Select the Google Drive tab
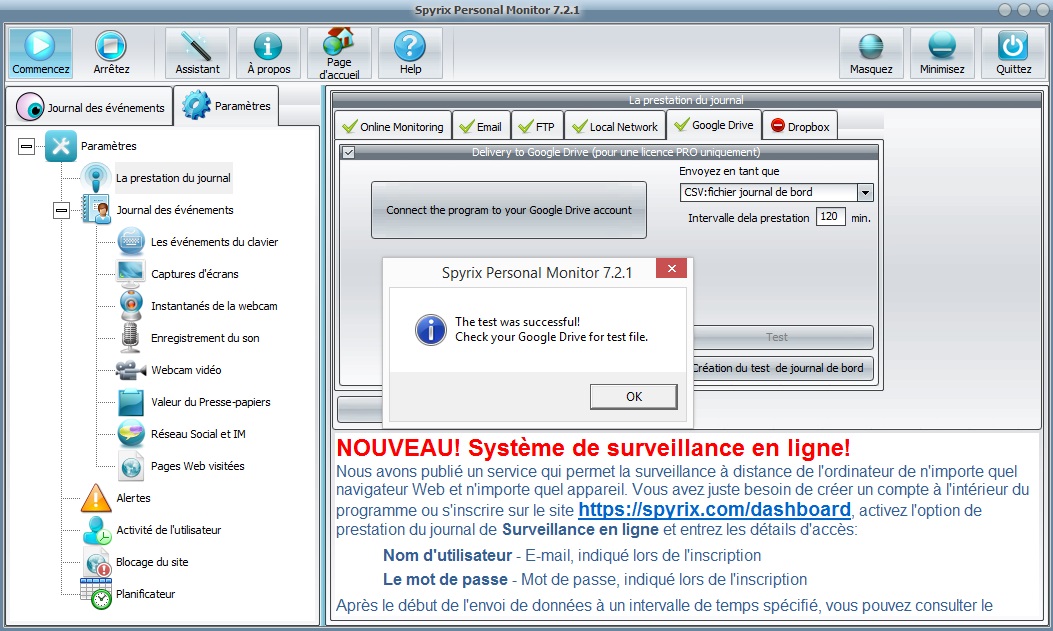Screen dimensions: 1053x631 [714, 125]
